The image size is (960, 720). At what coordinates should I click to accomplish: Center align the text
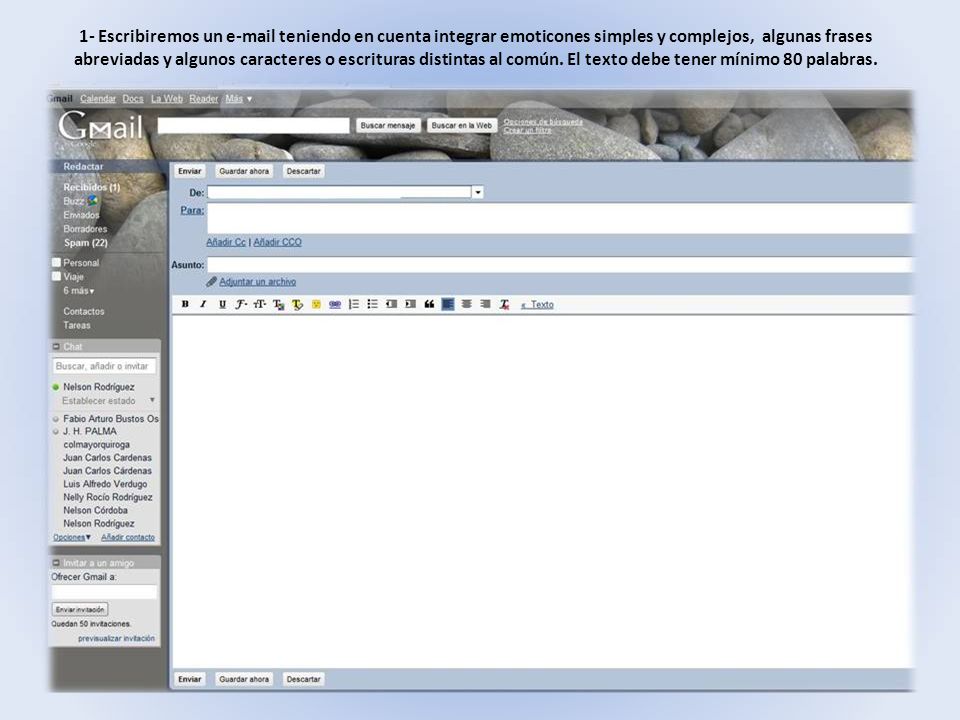(x=467, y=304)
